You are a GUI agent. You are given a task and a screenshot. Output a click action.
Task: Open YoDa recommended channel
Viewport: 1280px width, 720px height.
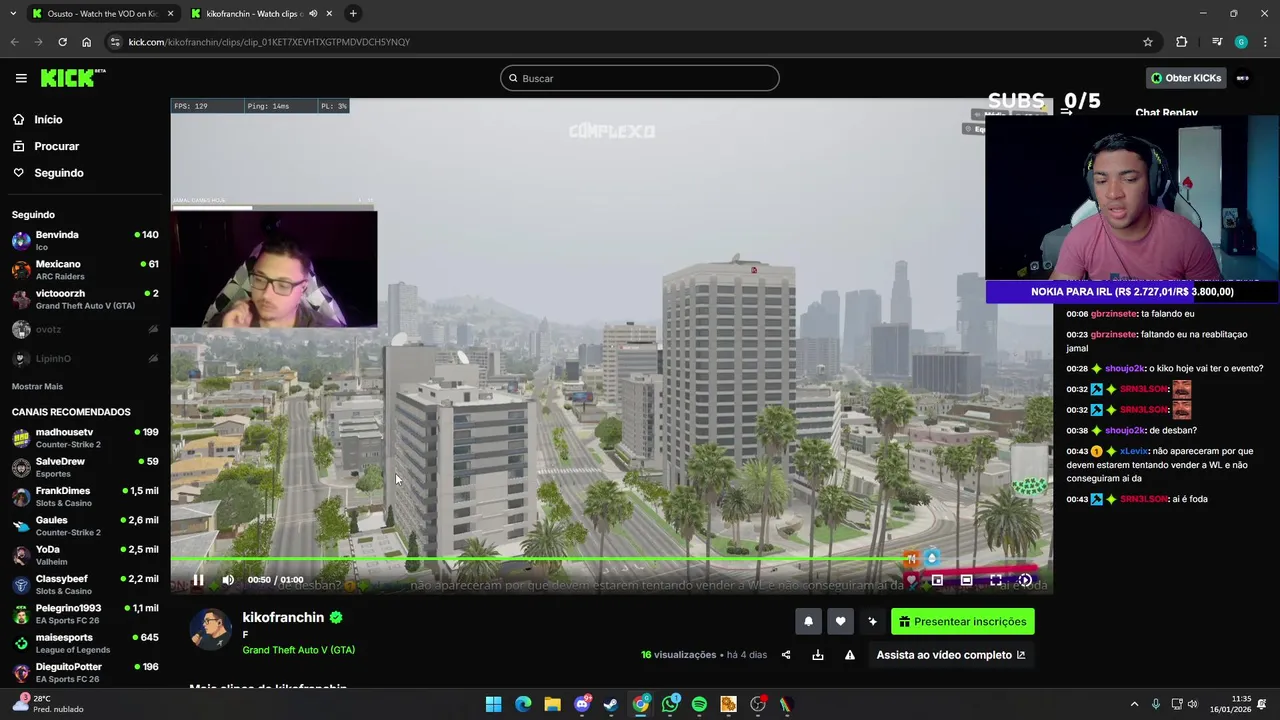click(x=85, y=555)
